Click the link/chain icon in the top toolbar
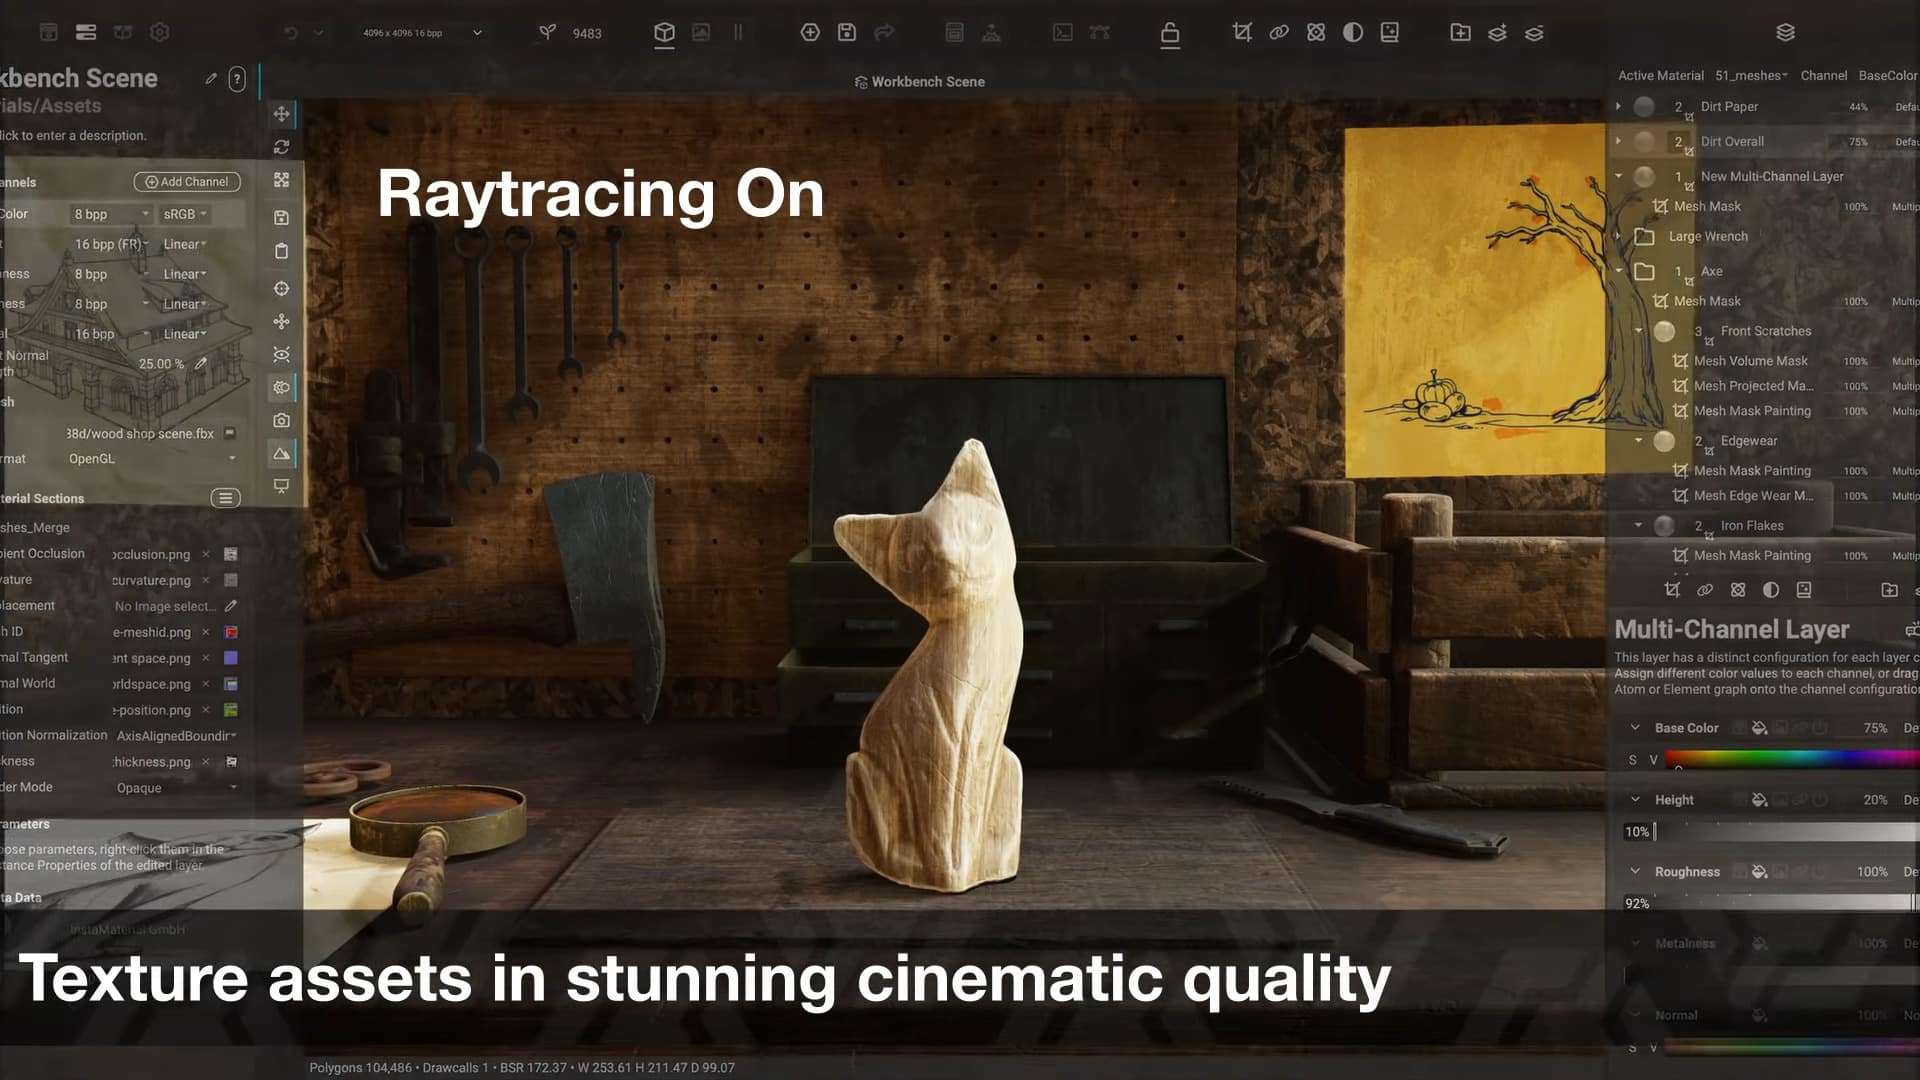This screenshot has width=1920, height=1080. pyautogui.click(x=1279, y=32)
